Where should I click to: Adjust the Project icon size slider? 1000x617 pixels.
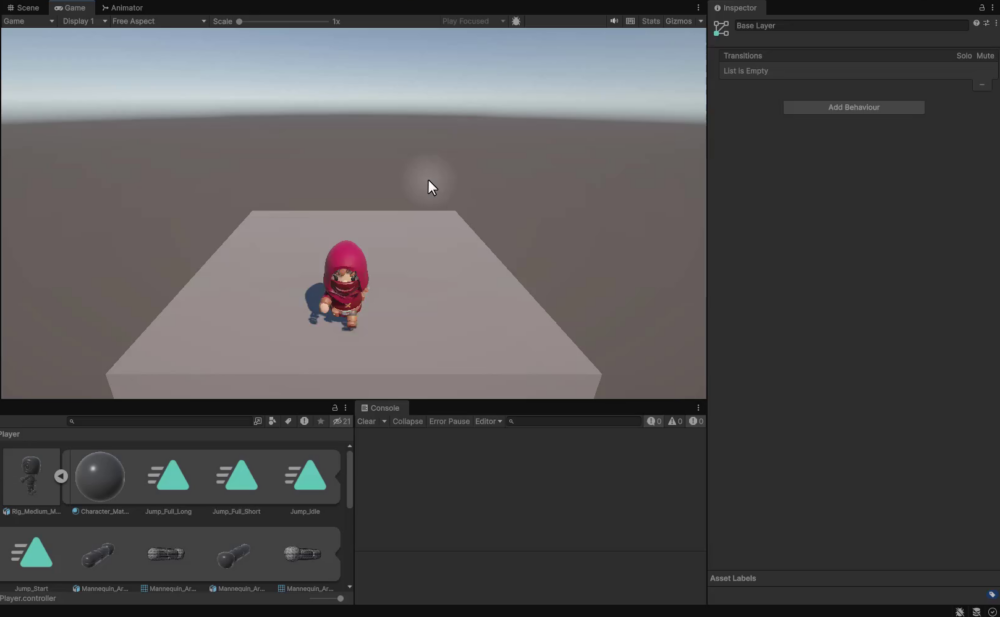pos(327,598)
